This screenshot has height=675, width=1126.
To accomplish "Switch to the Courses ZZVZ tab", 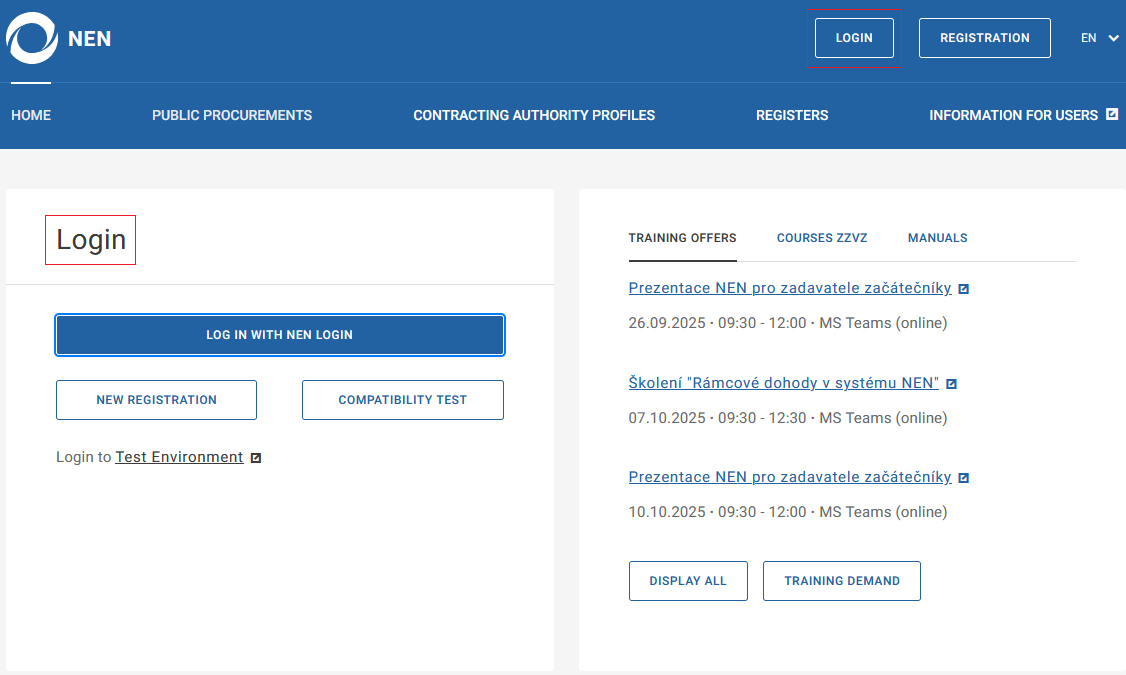I will [822, 238].
